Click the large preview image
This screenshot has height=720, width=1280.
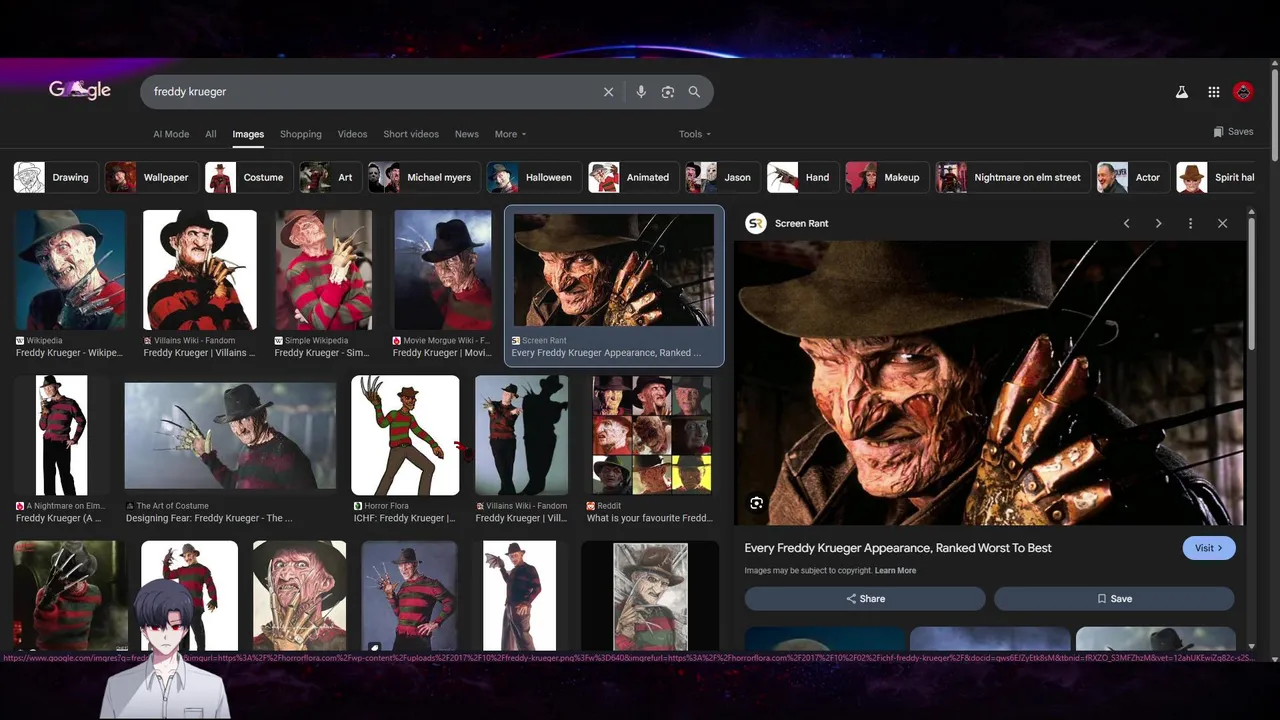(x=989, y=383)
